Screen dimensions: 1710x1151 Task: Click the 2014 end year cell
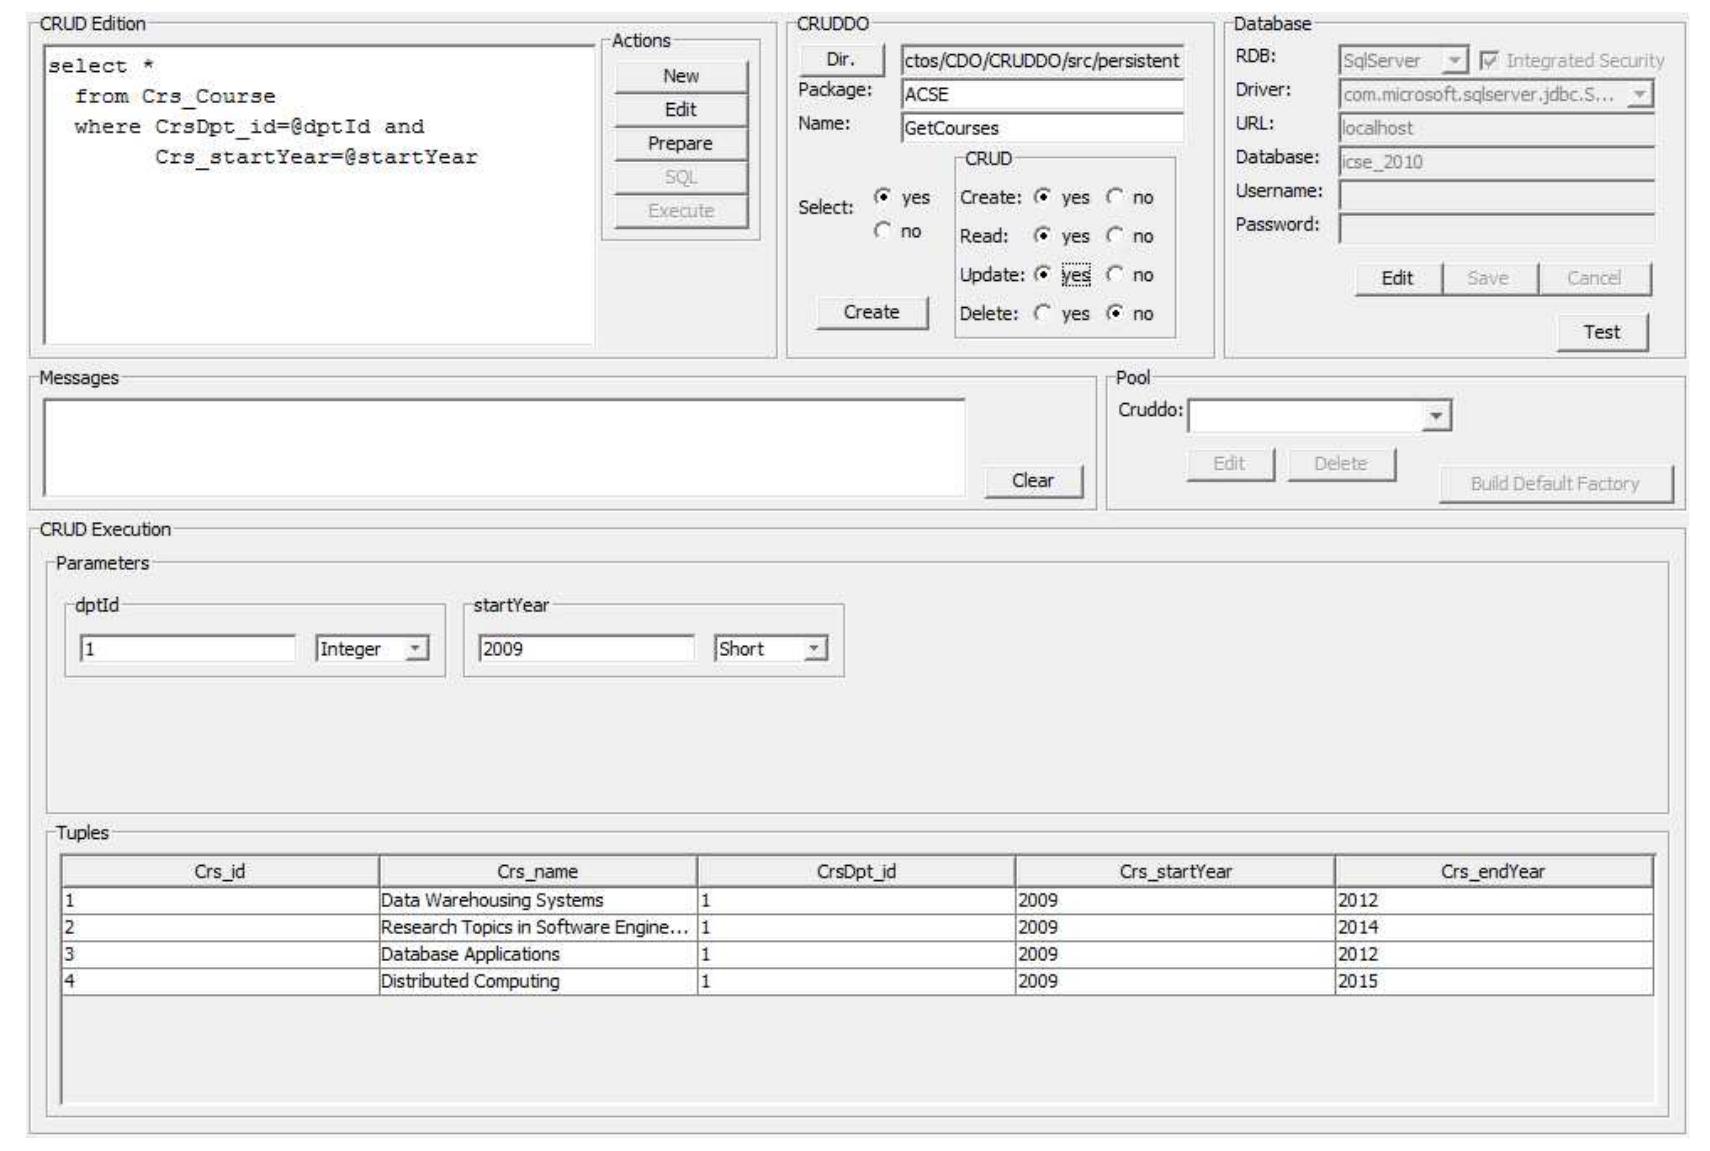[1493, 927]
